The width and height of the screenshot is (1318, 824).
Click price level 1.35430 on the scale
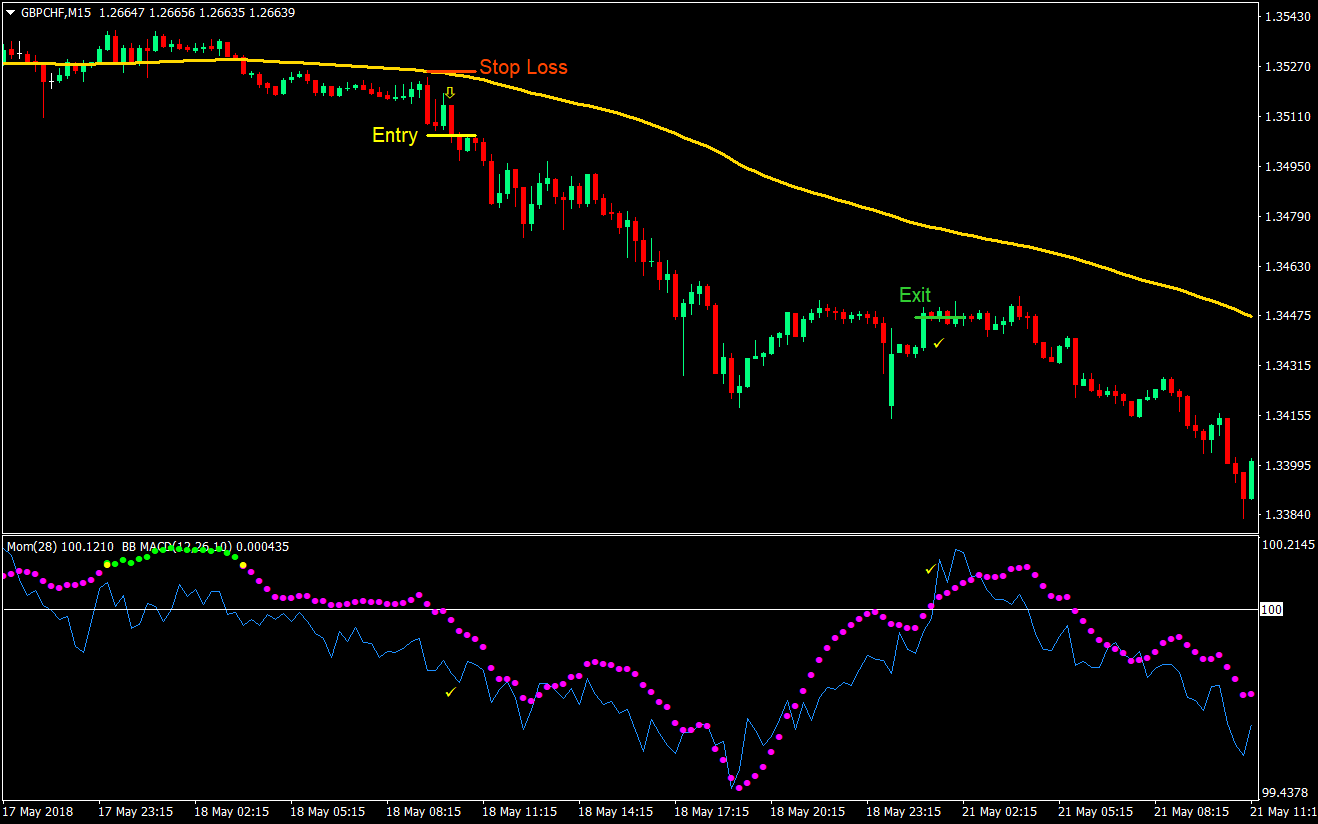coord(1286,18)
